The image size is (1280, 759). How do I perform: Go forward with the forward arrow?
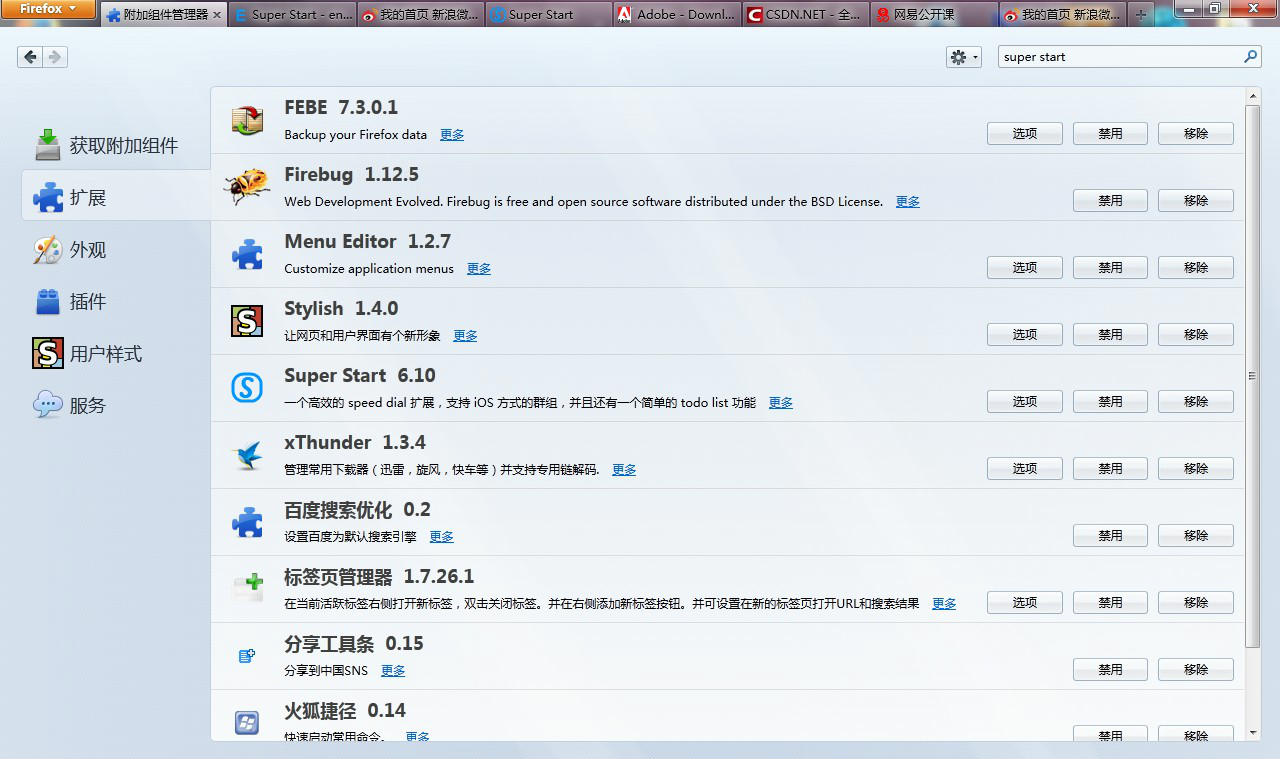point(55,57)
